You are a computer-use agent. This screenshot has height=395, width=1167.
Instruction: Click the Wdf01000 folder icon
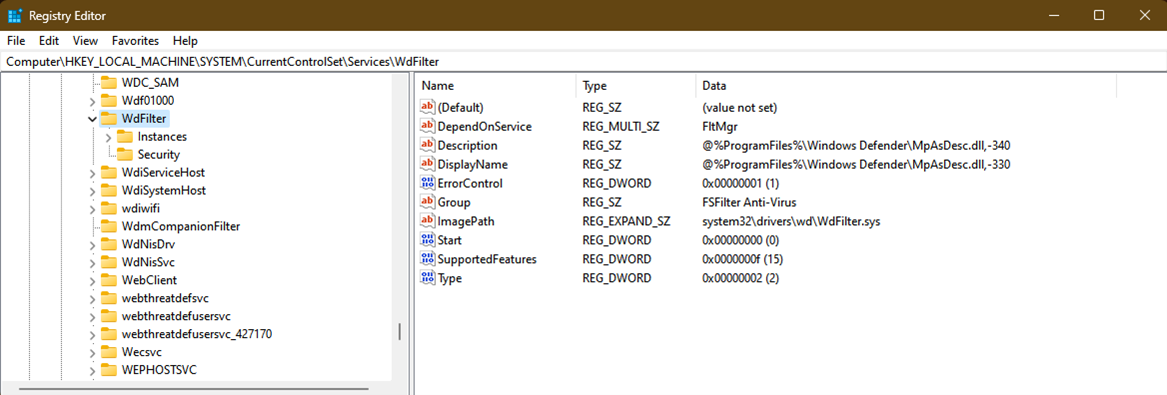(x=109, y=100)
